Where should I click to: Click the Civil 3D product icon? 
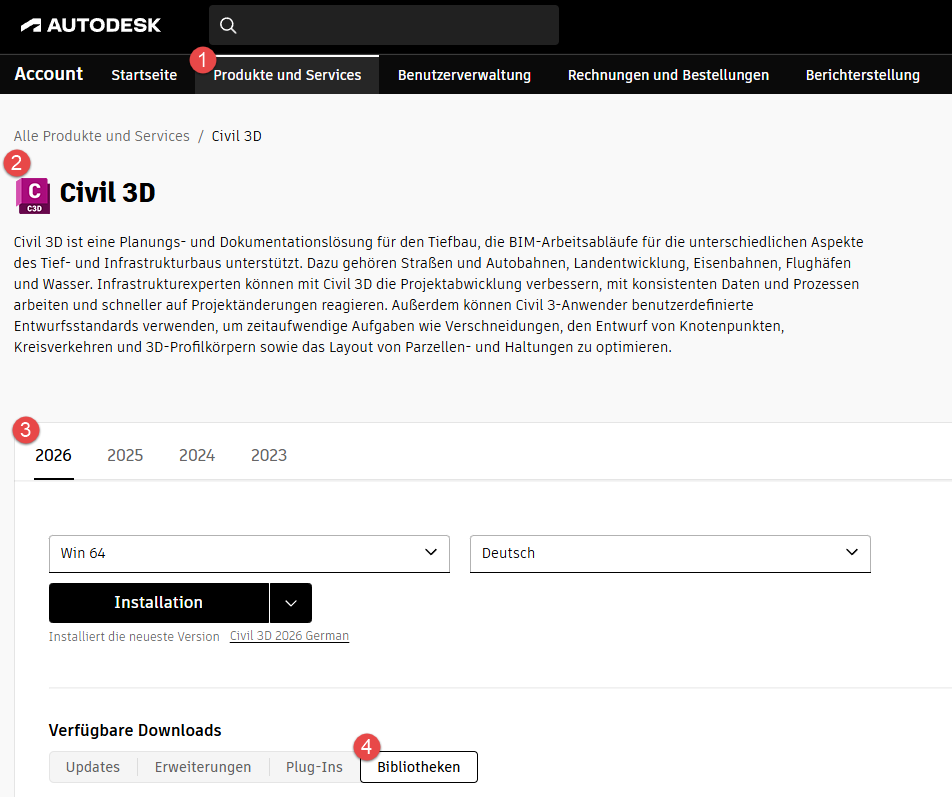pos(33,194)
